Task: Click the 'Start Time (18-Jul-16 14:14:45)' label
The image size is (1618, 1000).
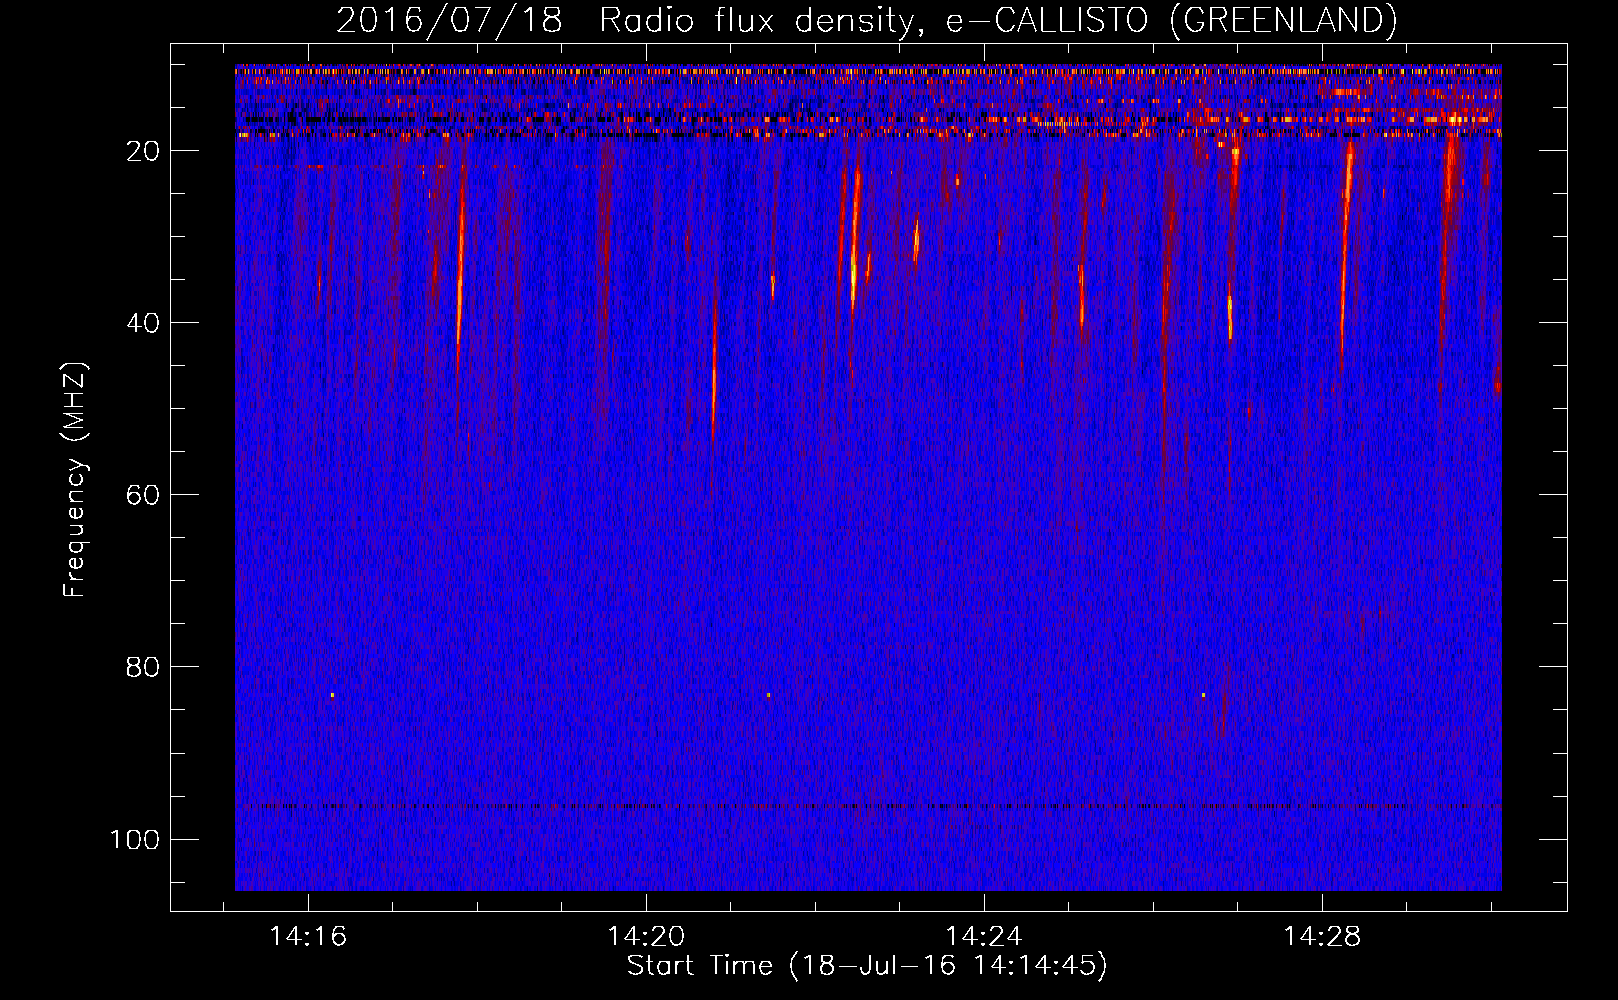Action: point(867,966)
